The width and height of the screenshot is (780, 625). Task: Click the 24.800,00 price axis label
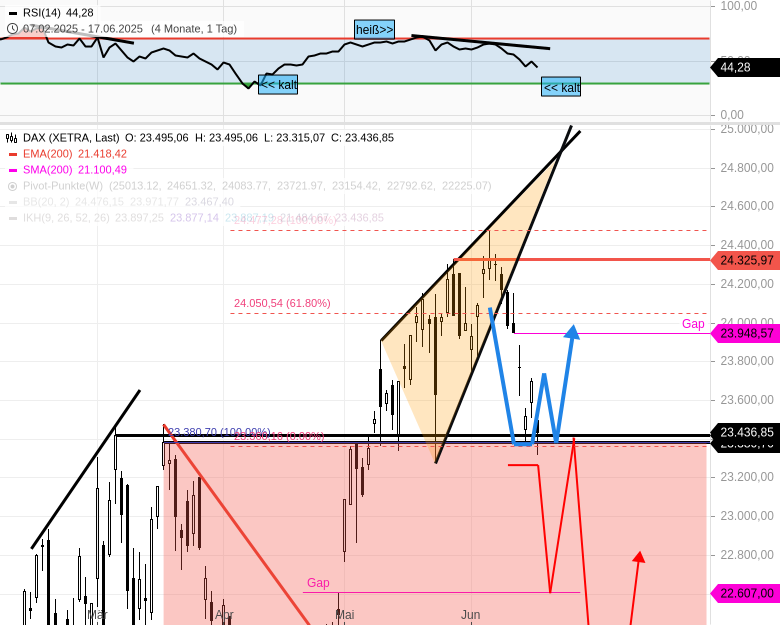[x=747, y=168]
